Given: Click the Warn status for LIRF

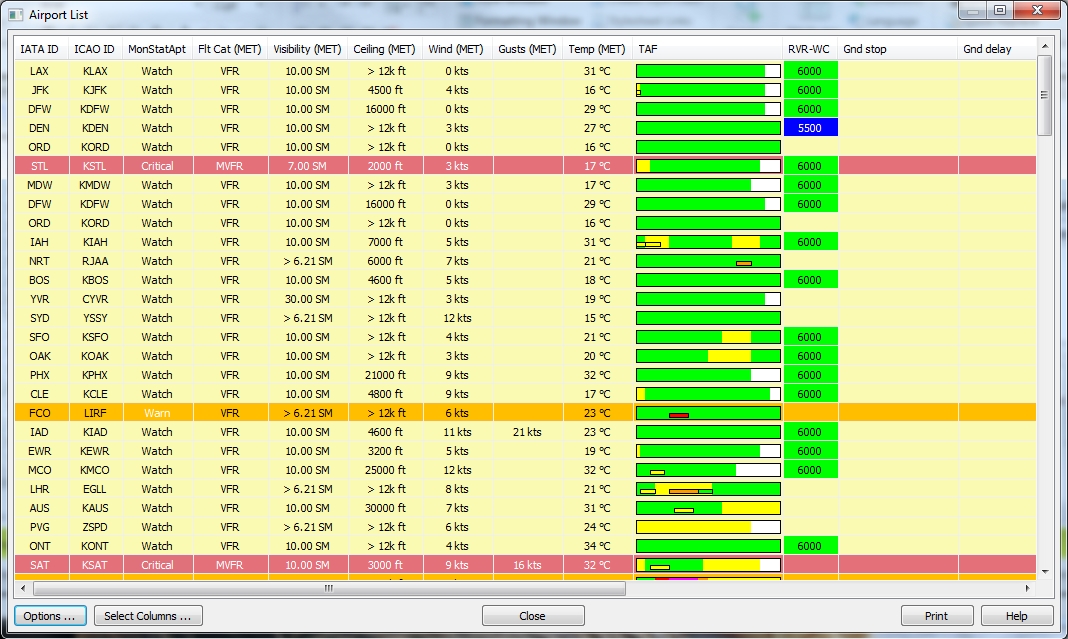Looking at the screenshot, I should pos(157,413).
